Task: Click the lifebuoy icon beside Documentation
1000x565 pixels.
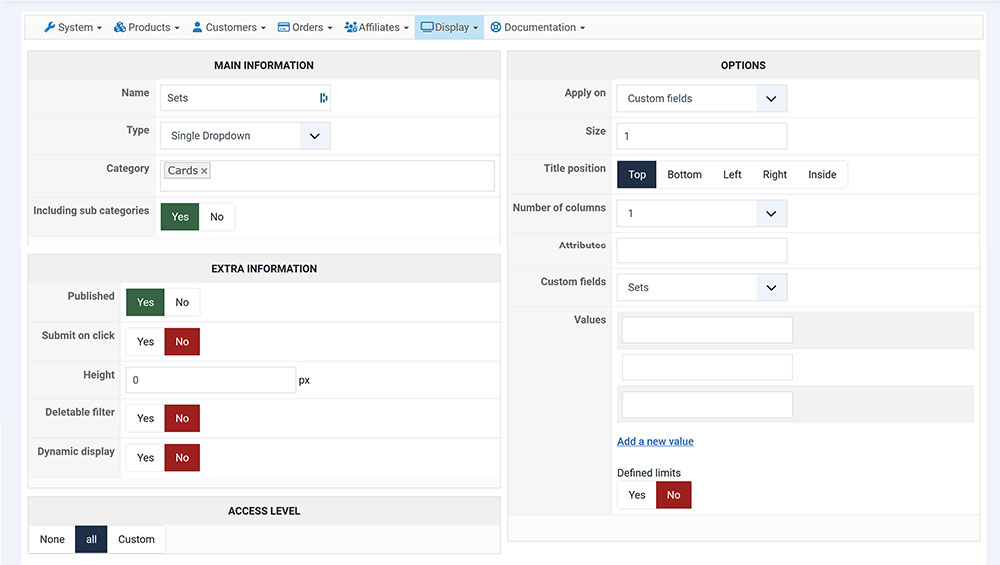Action: point(496,27)
